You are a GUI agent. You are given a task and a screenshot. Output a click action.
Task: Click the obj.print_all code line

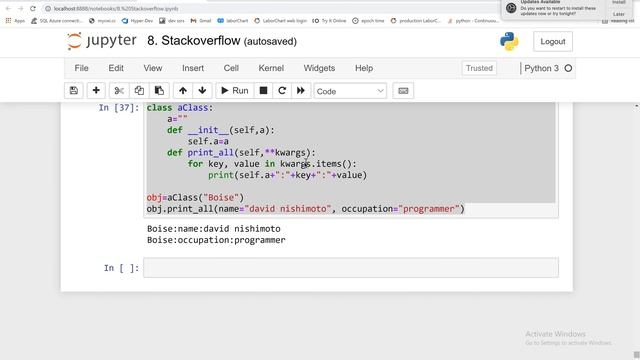[x=306, y=209]
